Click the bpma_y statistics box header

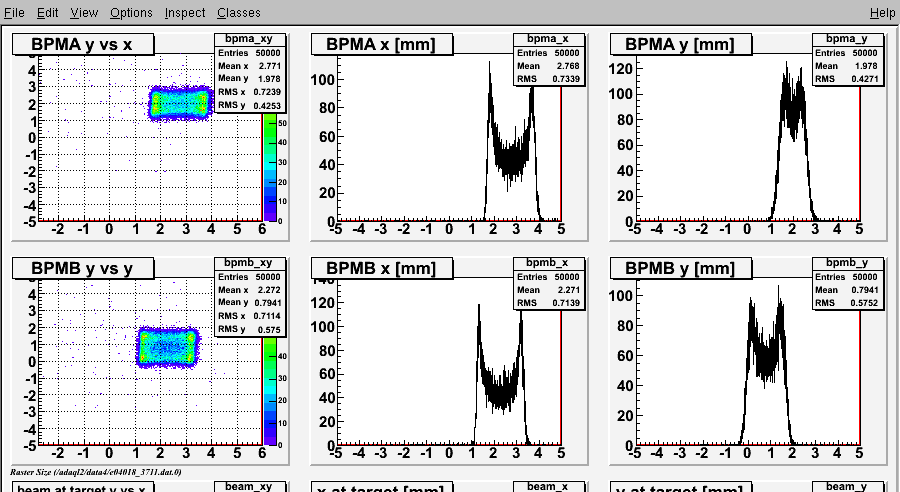pyautogui.click(x=847, y=39)
